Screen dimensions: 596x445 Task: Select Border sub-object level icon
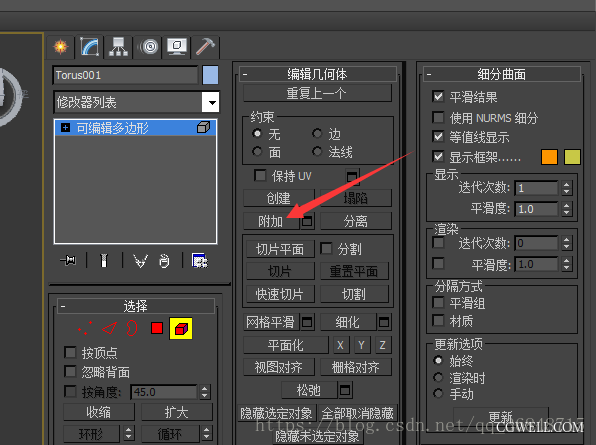click(132, 328)
